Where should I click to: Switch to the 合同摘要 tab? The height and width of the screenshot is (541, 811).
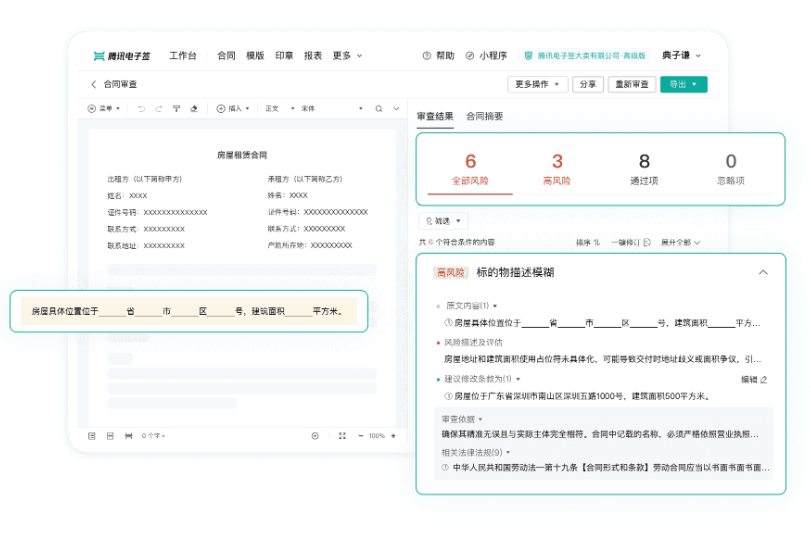coord(485,116)
